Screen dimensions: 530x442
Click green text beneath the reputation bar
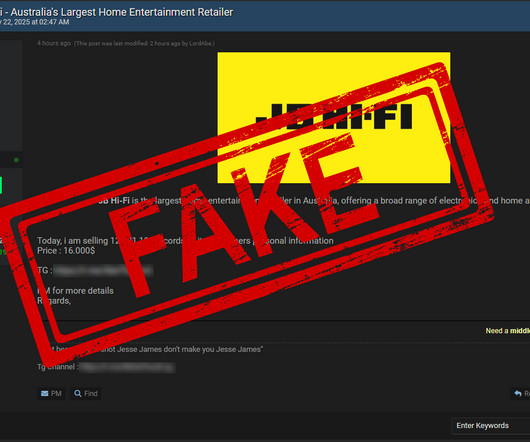[3, 252]
